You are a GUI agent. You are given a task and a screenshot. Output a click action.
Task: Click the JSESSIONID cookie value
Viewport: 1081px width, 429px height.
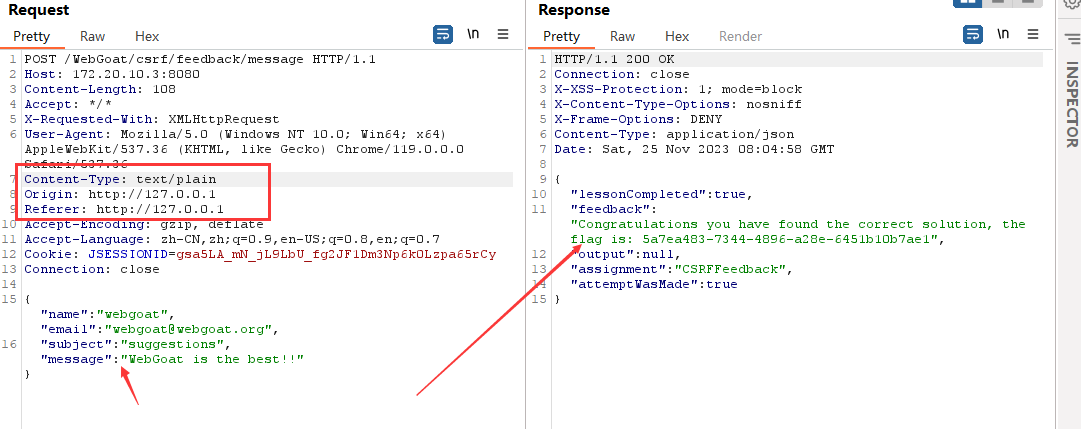[336, 255]
